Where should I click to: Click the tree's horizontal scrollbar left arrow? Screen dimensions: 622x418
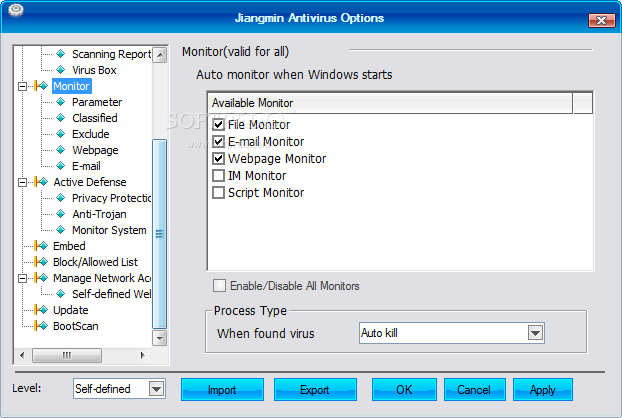[x=22, y=355]
